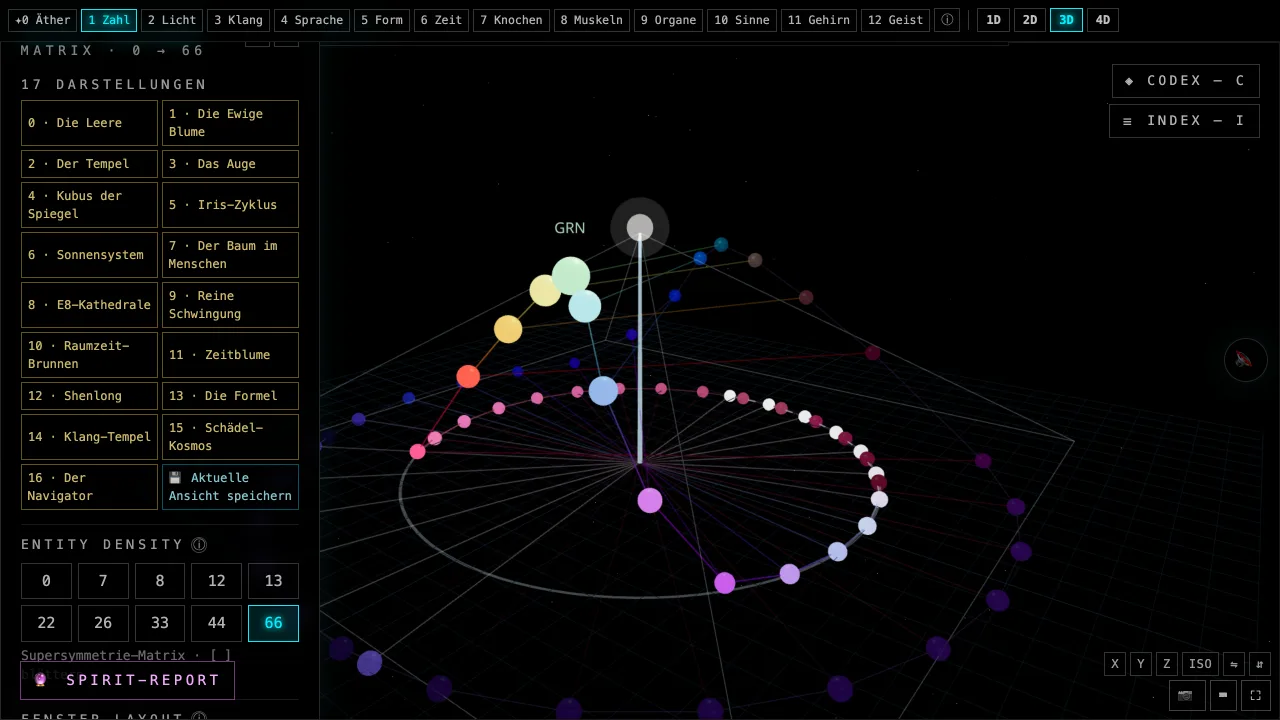Take a screenshot with the camera icon
Screen dimensions: 1280x720
[x=1186, y=695]
